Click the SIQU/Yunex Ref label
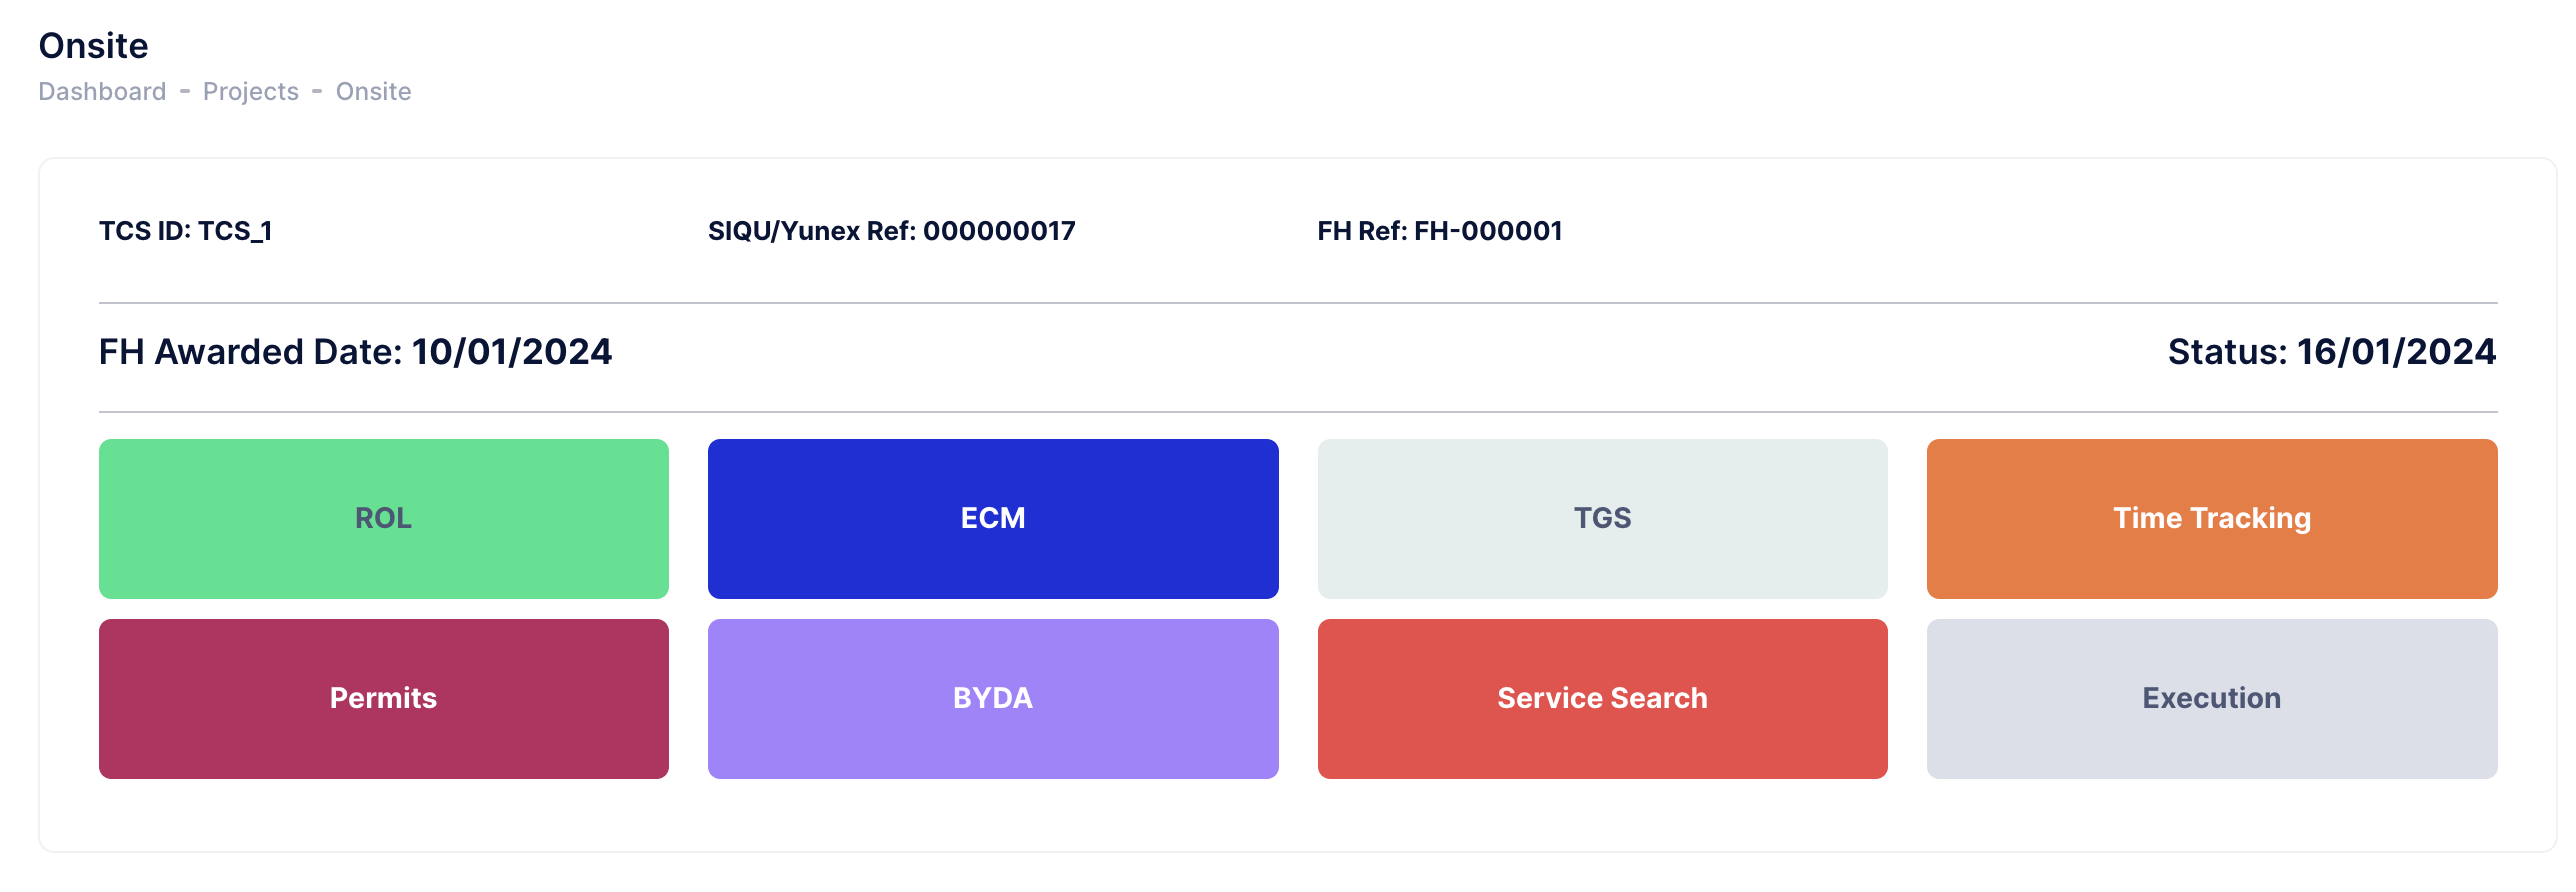 point(812,231)
